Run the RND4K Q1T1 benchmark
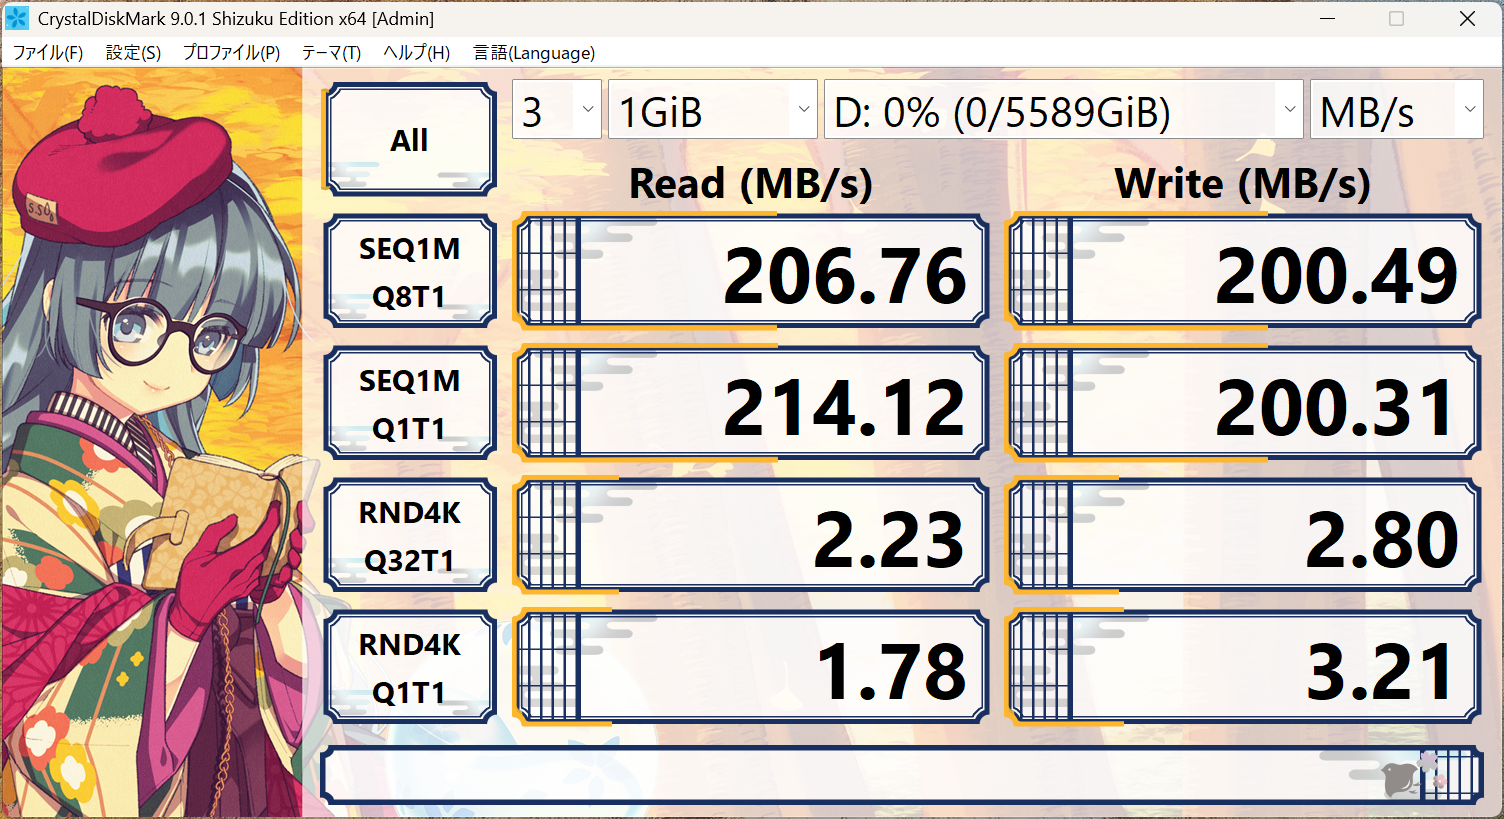This screenshot has height=819, width=1504. pyautogui.click(x=410, y=667)
